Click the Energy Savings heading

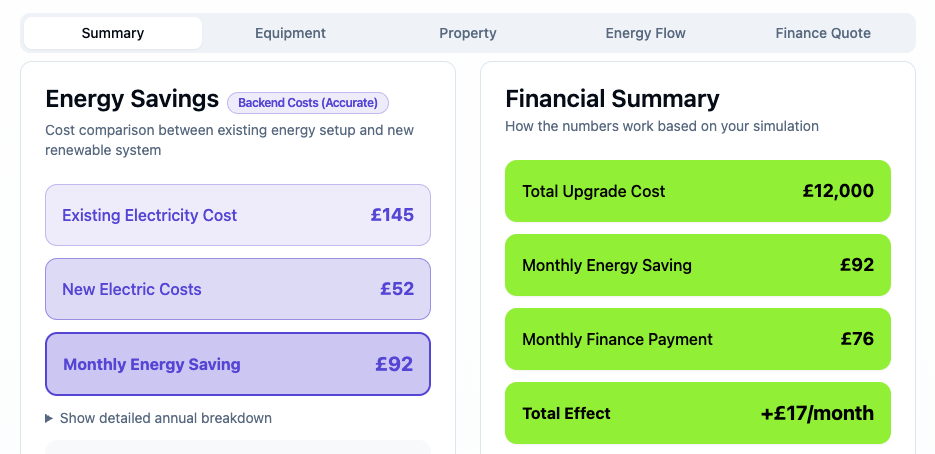pos(132,99)
